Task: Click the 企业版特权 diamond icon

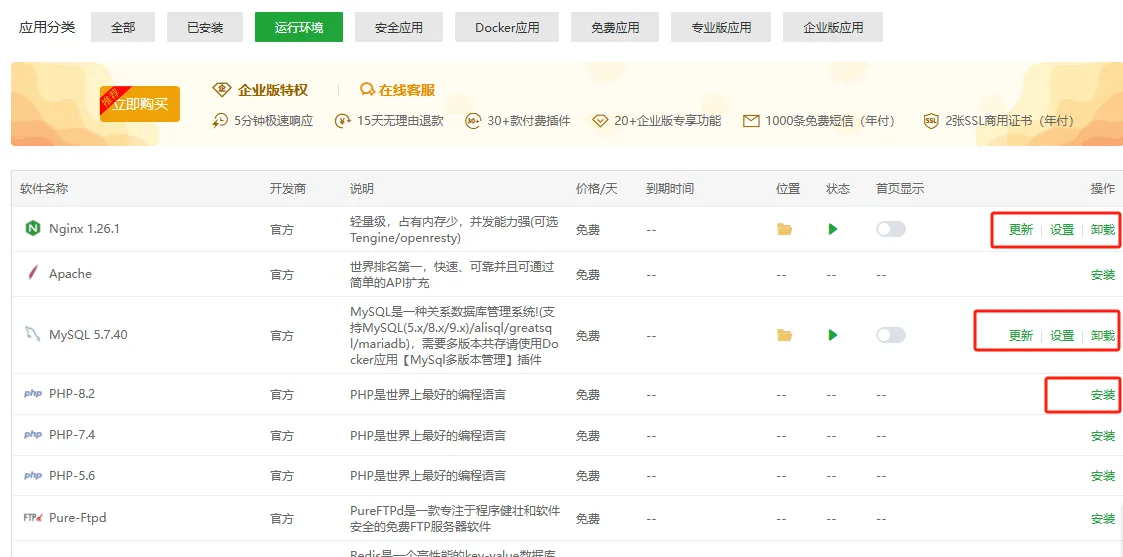Action: 222,89
